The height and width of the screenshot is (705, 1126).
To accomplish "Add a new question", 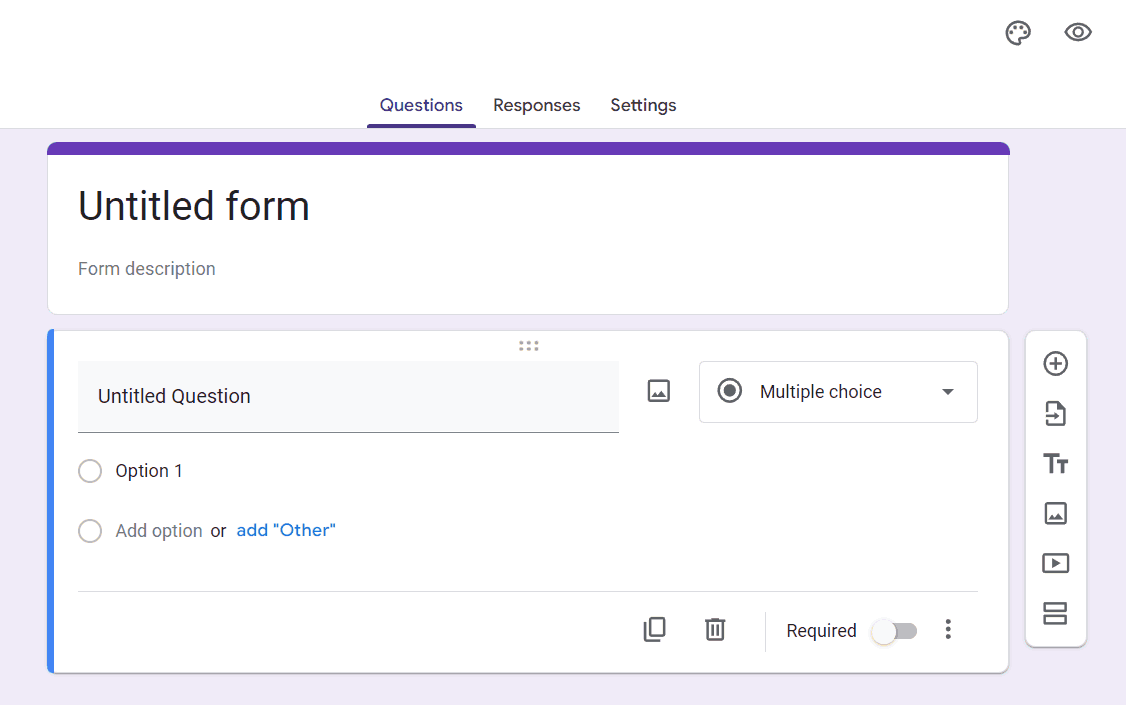I will pos(1055,364).
